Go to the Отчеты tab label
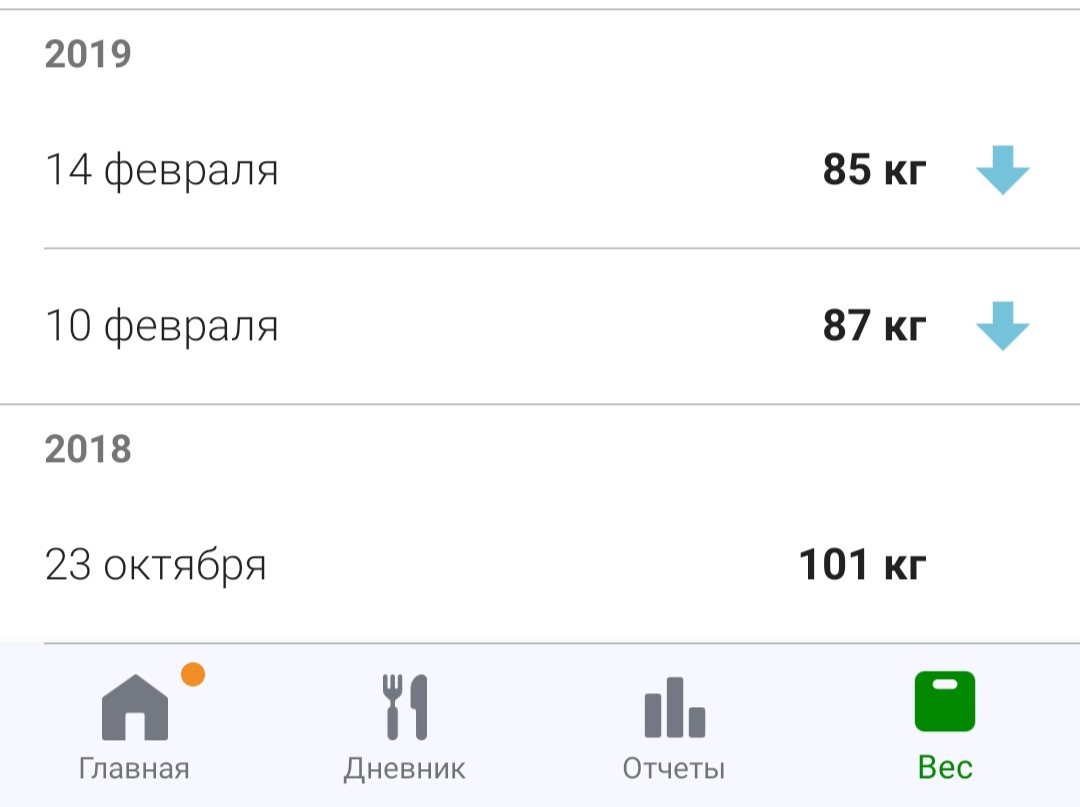This screenshot has height=807, width=1080. [x=674, y=768]
